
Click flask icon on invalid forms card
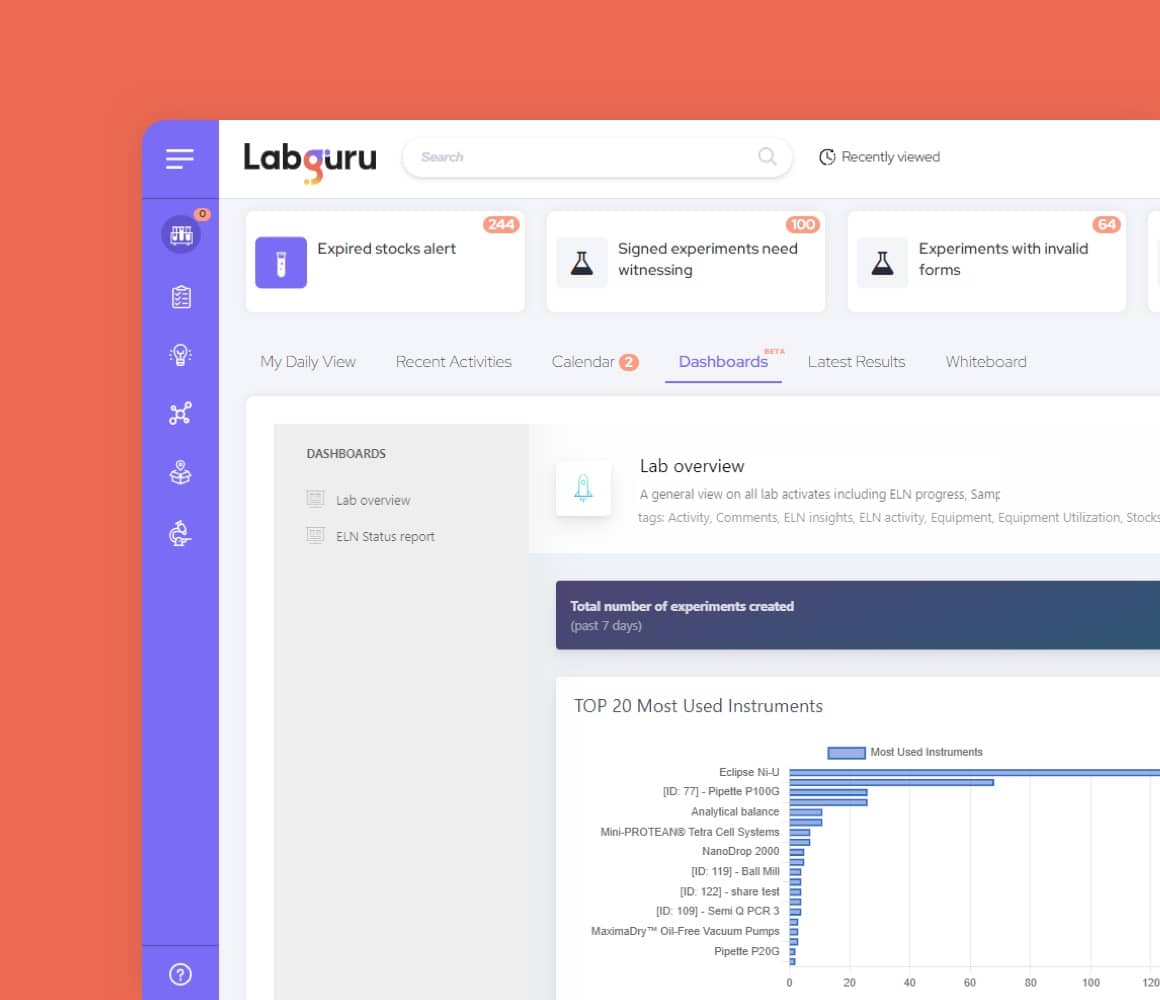pyautogui.click(x=883, y=263)
